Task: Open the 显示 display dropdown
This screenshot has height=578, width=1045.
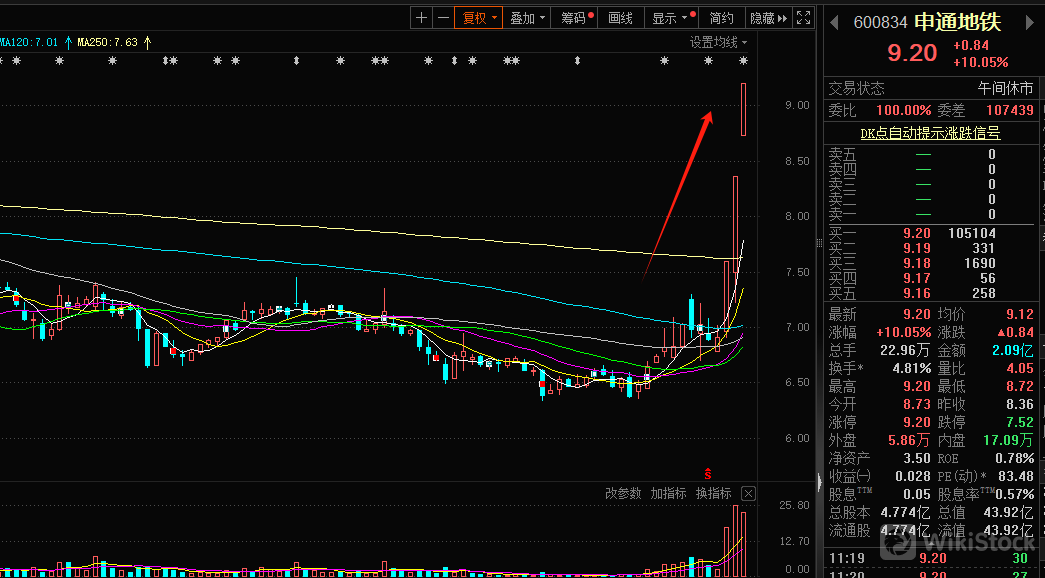Action: tap(669, 18)
